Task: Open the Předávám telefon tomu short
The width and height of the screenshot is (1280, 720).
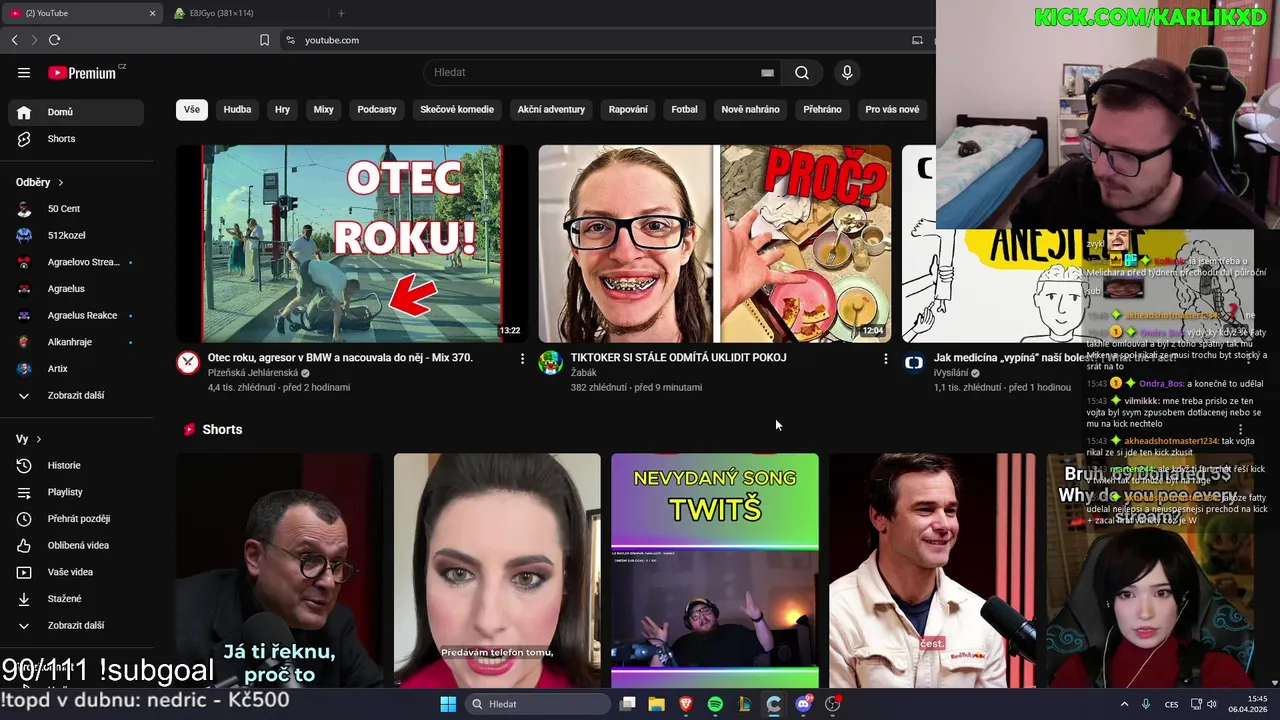Action: coord(497,571)
